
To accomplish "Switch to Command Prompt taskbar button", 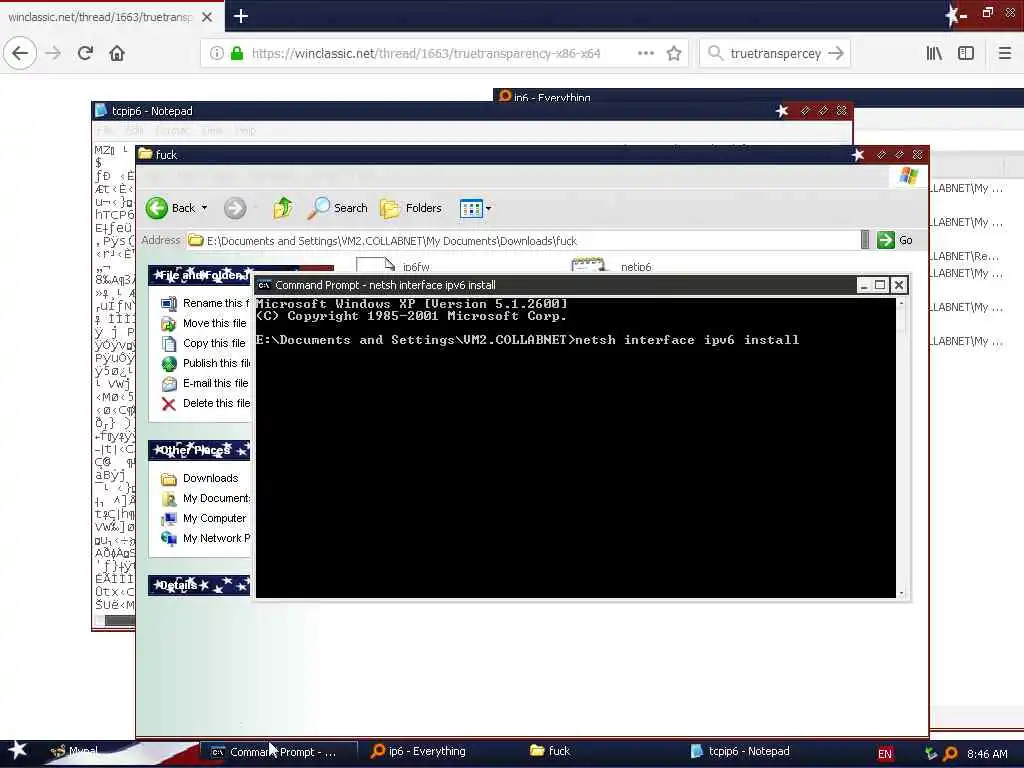I will [x=279, y=752].
